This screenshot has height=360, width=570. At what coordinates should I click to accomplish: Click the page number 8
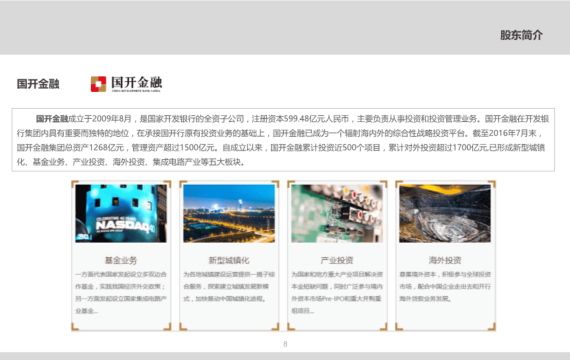(285, 344)
